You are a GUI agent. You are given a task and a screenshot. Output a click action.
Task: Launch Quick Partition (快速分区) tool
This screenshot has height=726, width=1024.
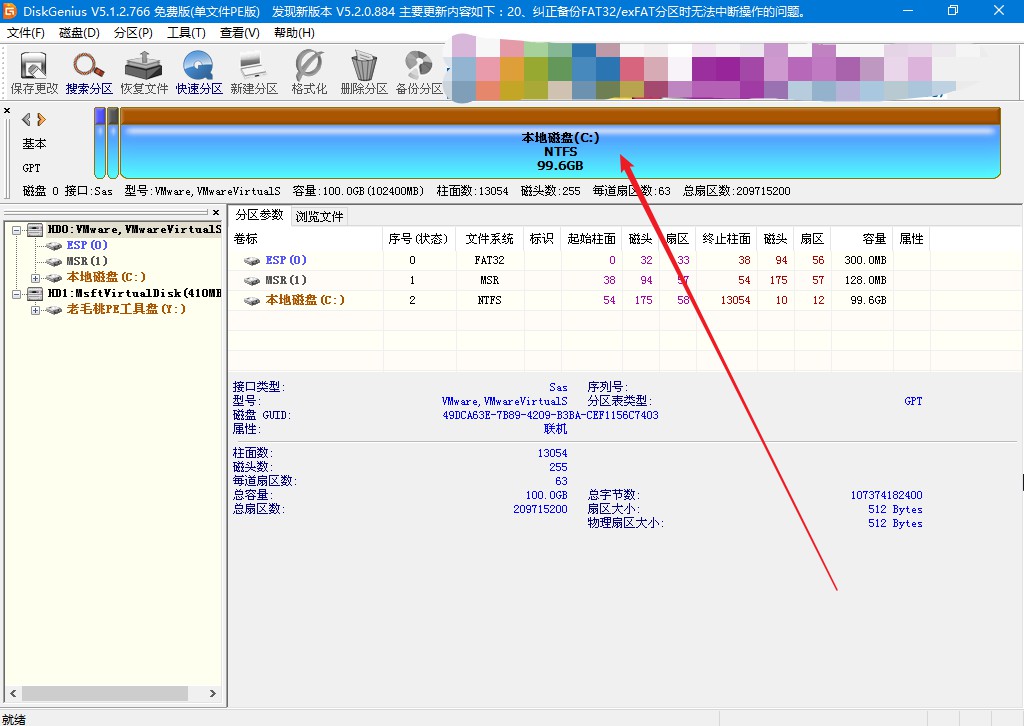199,73
